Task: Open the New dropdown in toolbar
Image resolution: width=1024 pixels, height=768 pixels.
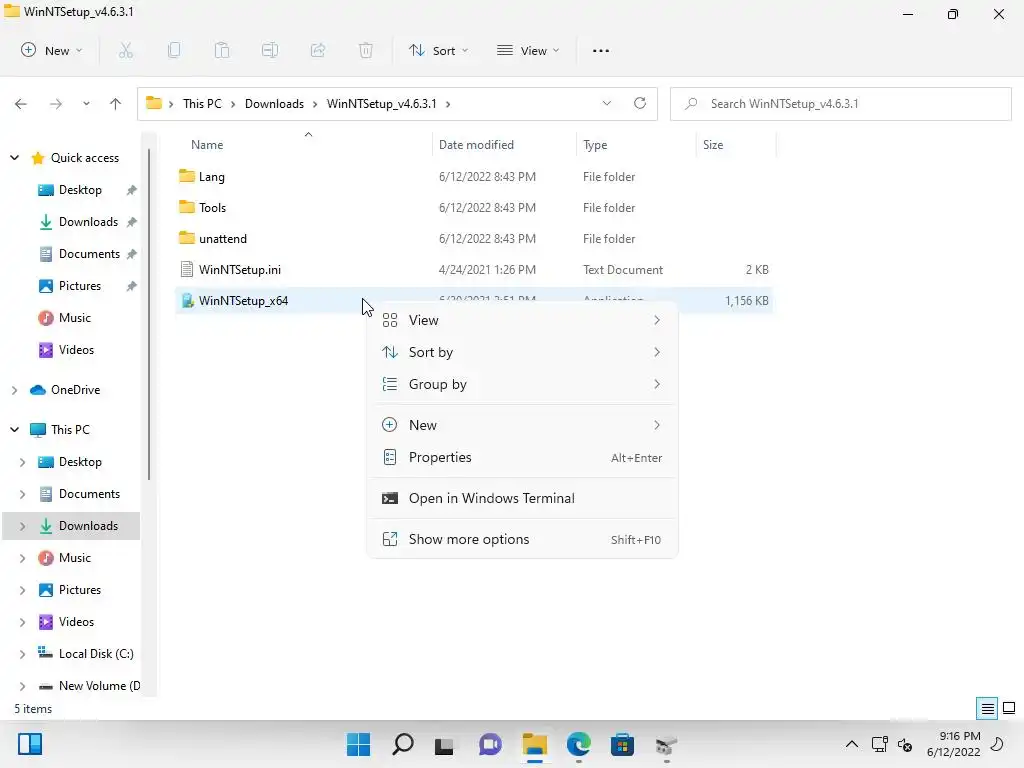Action: (x=52, y=50)
